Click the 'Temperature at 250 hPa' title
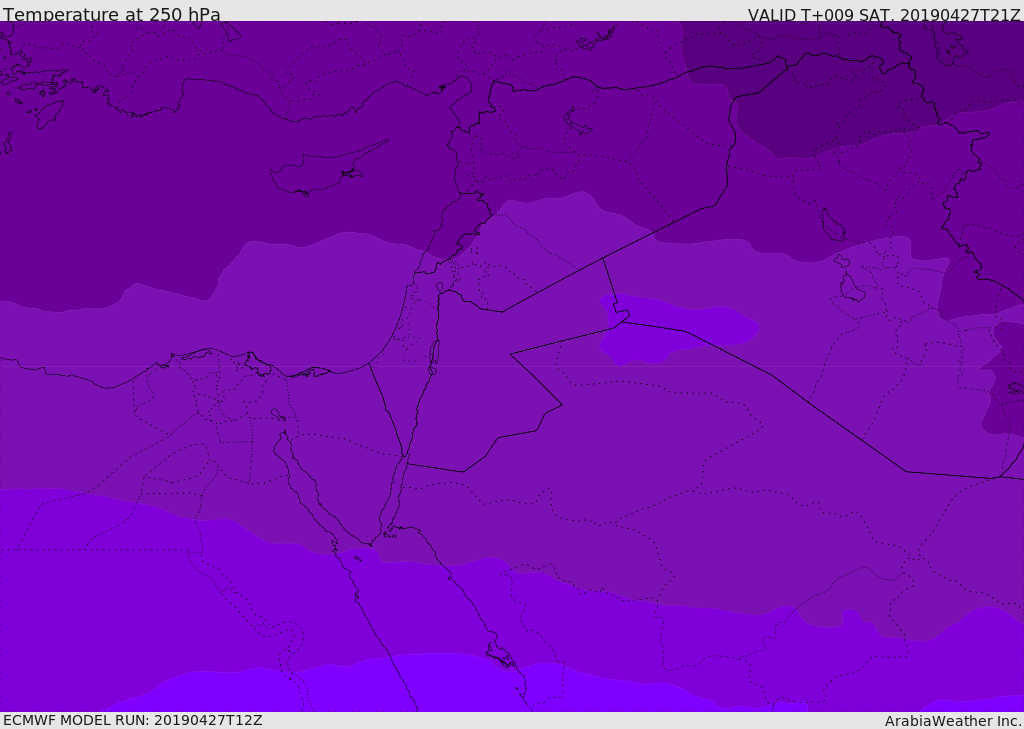 click(x=112, y=14)
